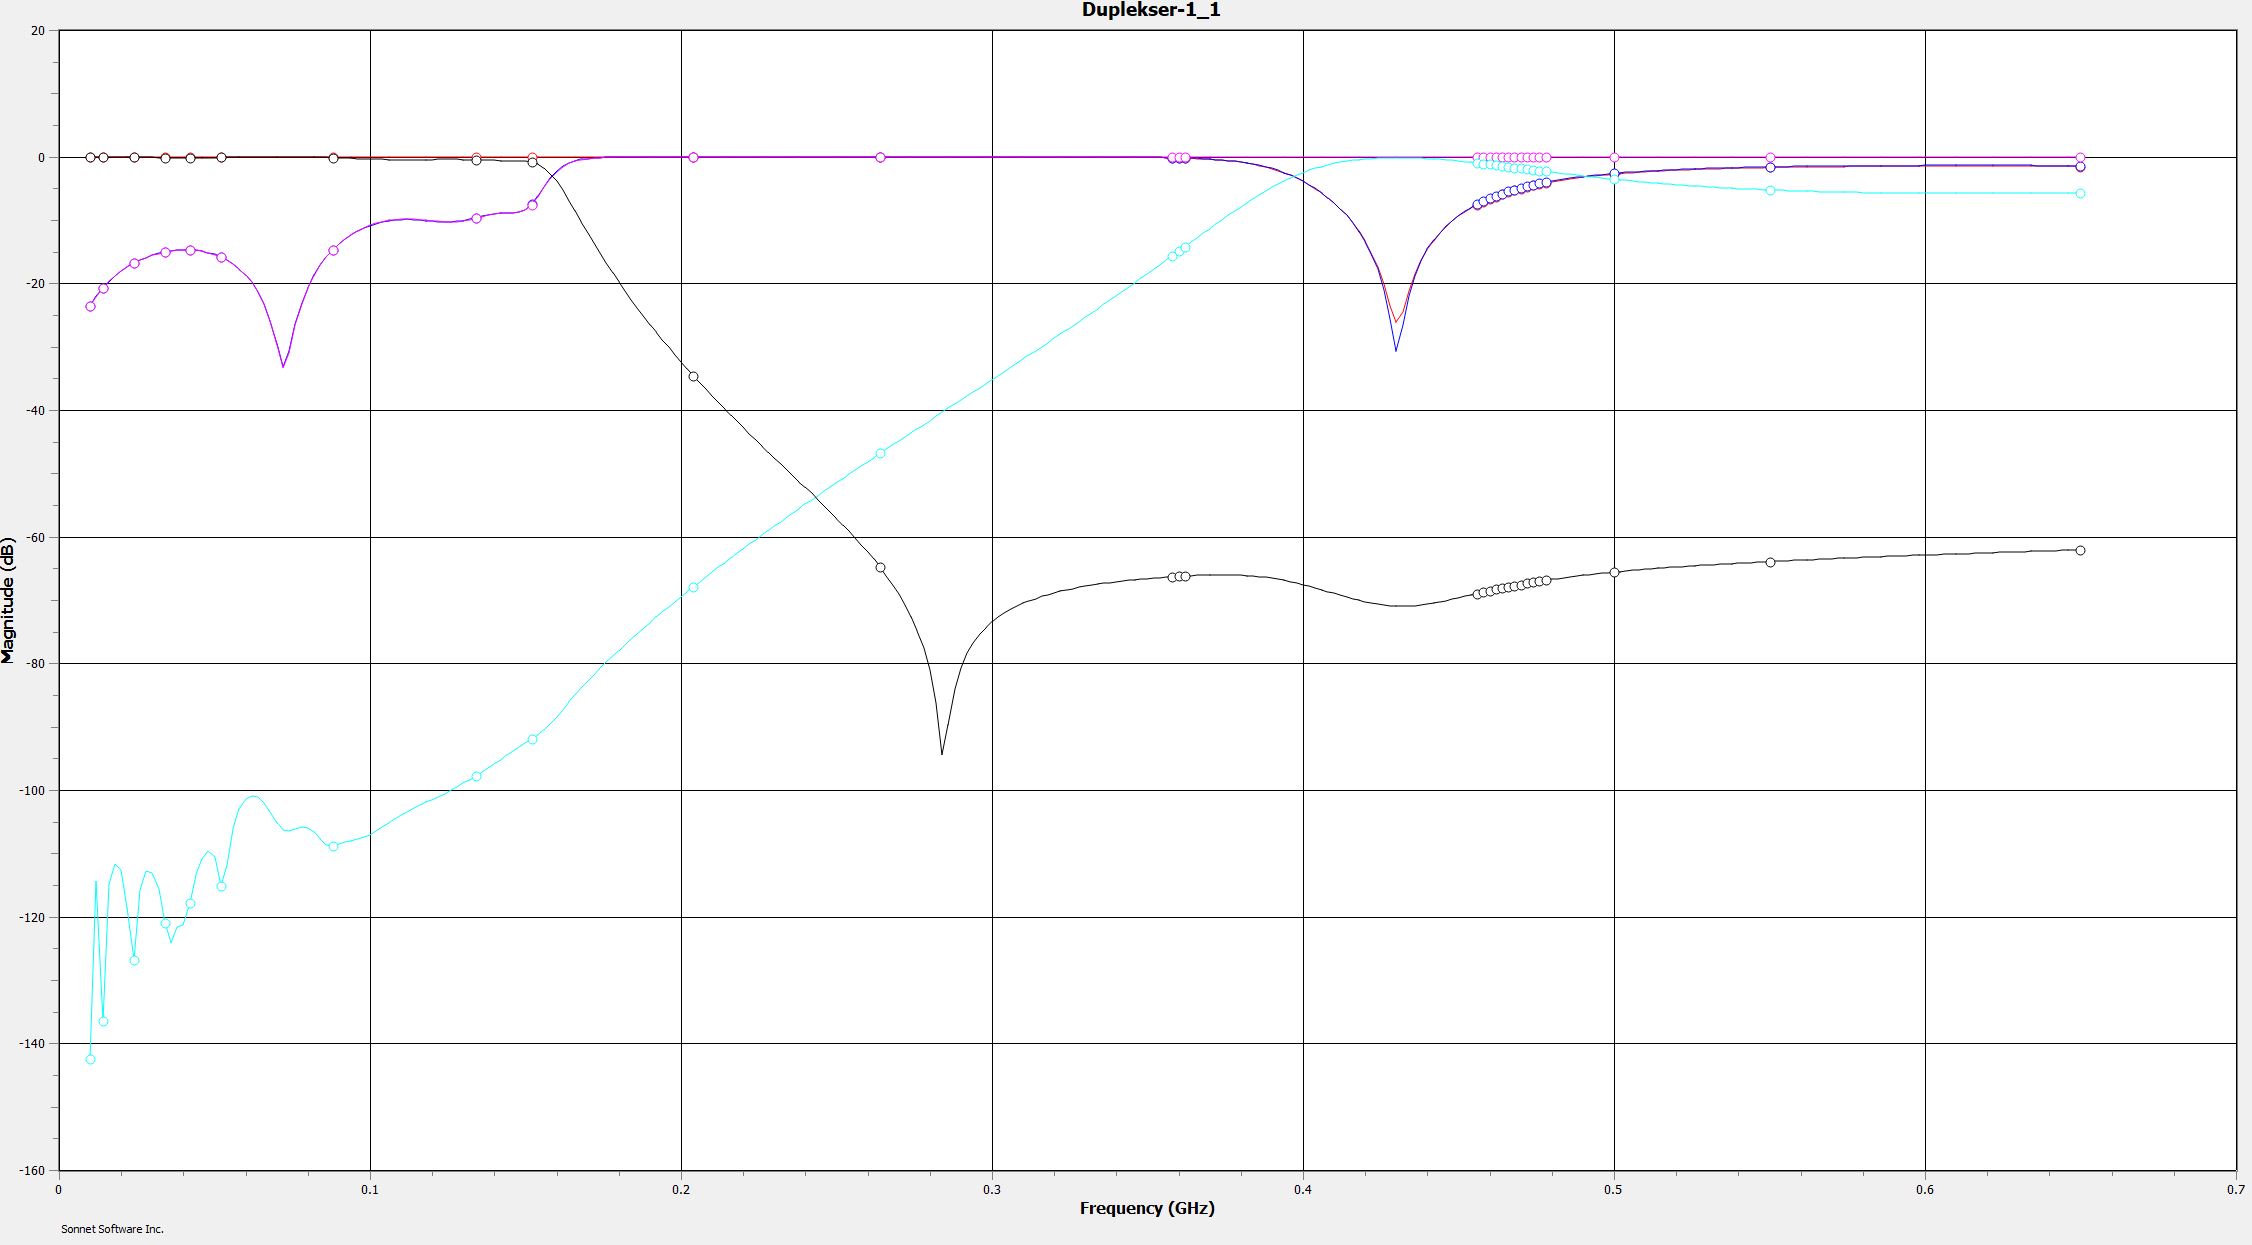This screenshot has width=2252, height=1245.
Task: Select the Magnitude (dB) axis label
Action: click(x=9, y=600)
